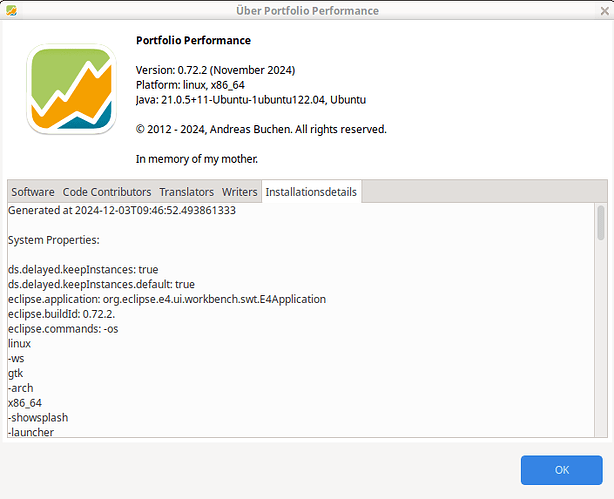Click 'In memory of my mother.' text
Image resolution: width=614 pixels, height=499 pixels.
coord(197,159)
